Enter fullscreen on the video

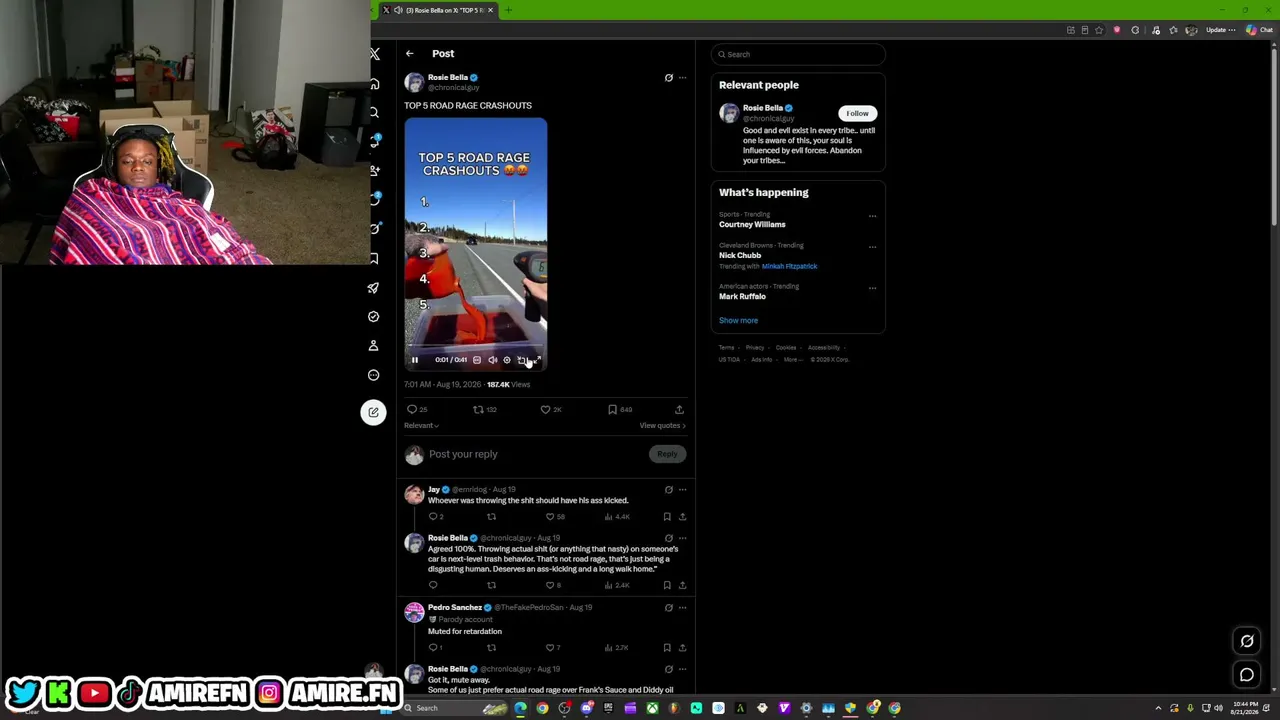[537, 360]
